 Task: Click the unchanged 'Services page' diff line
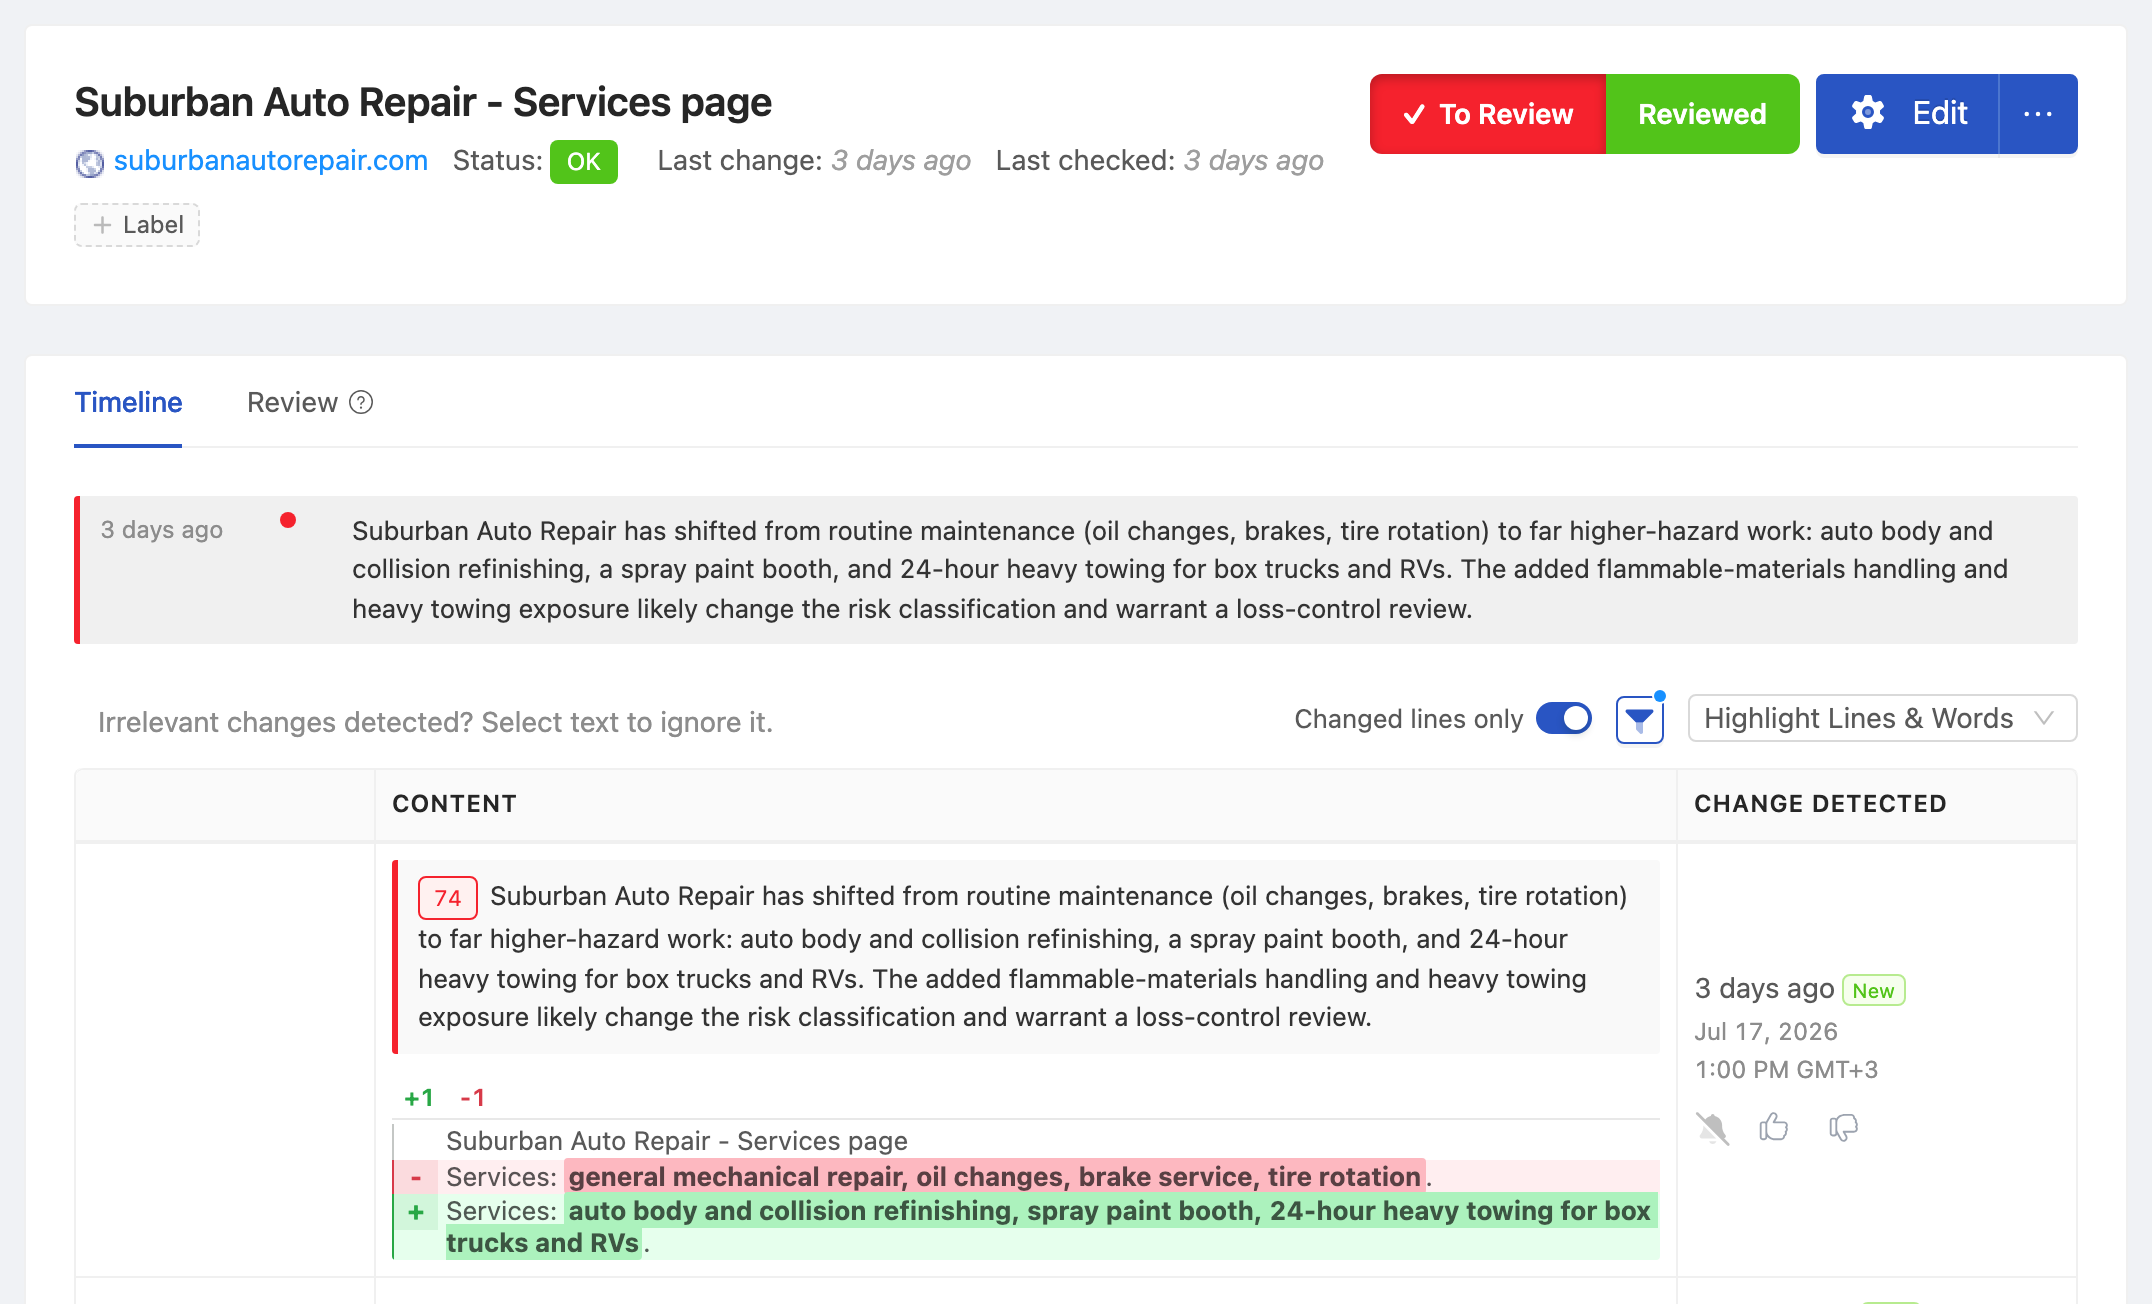coord(677,1141)
